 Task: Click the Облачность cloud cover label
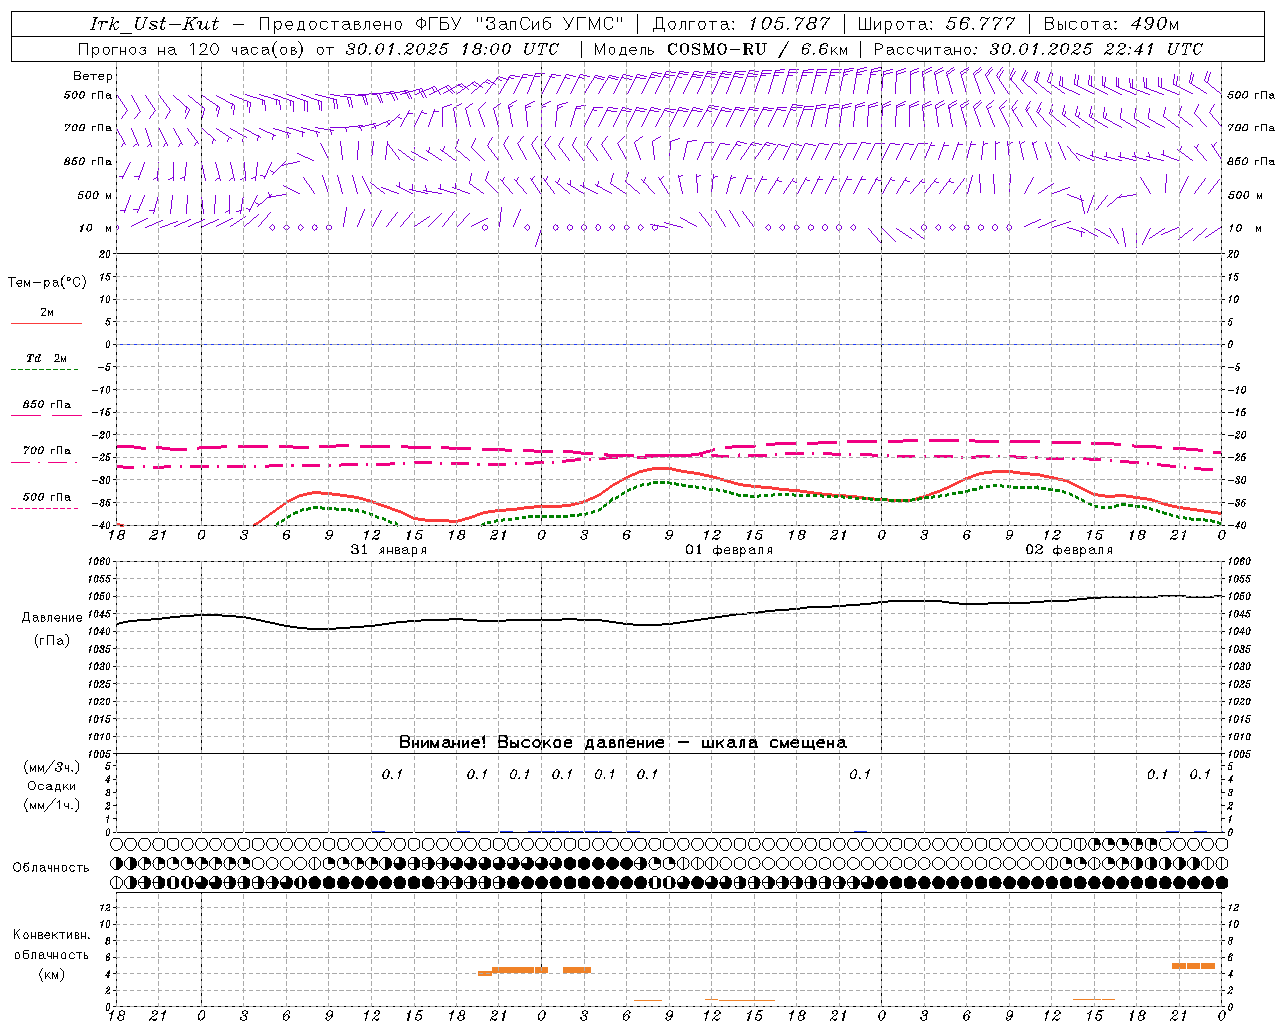click(x=50, y=868)
